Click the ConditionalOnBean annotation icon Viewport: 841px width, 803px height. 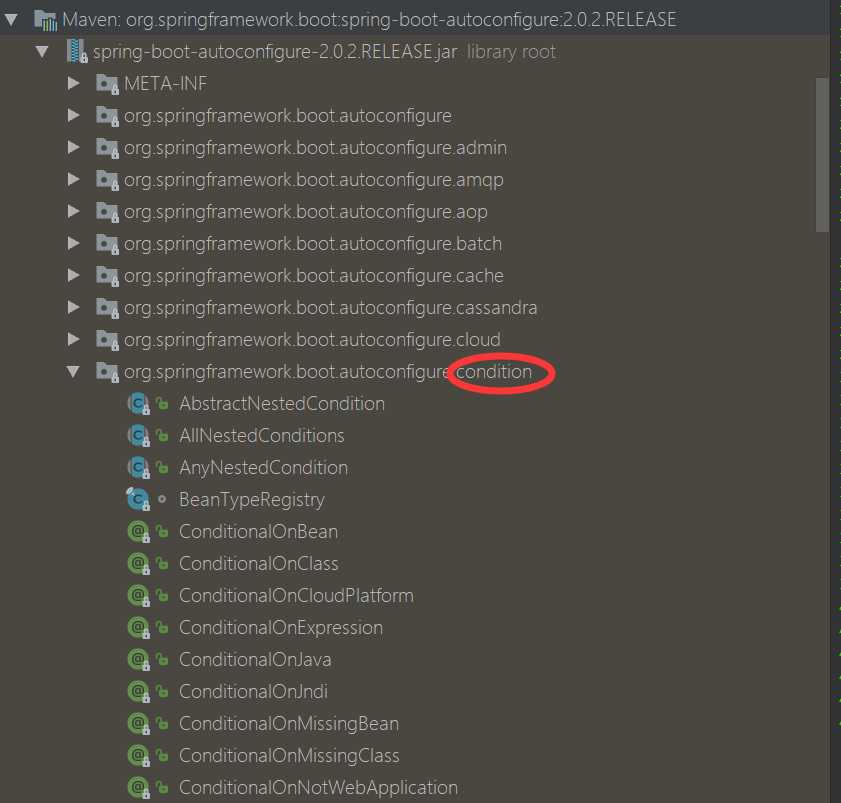pyautogui.click(x=138, y=532)
